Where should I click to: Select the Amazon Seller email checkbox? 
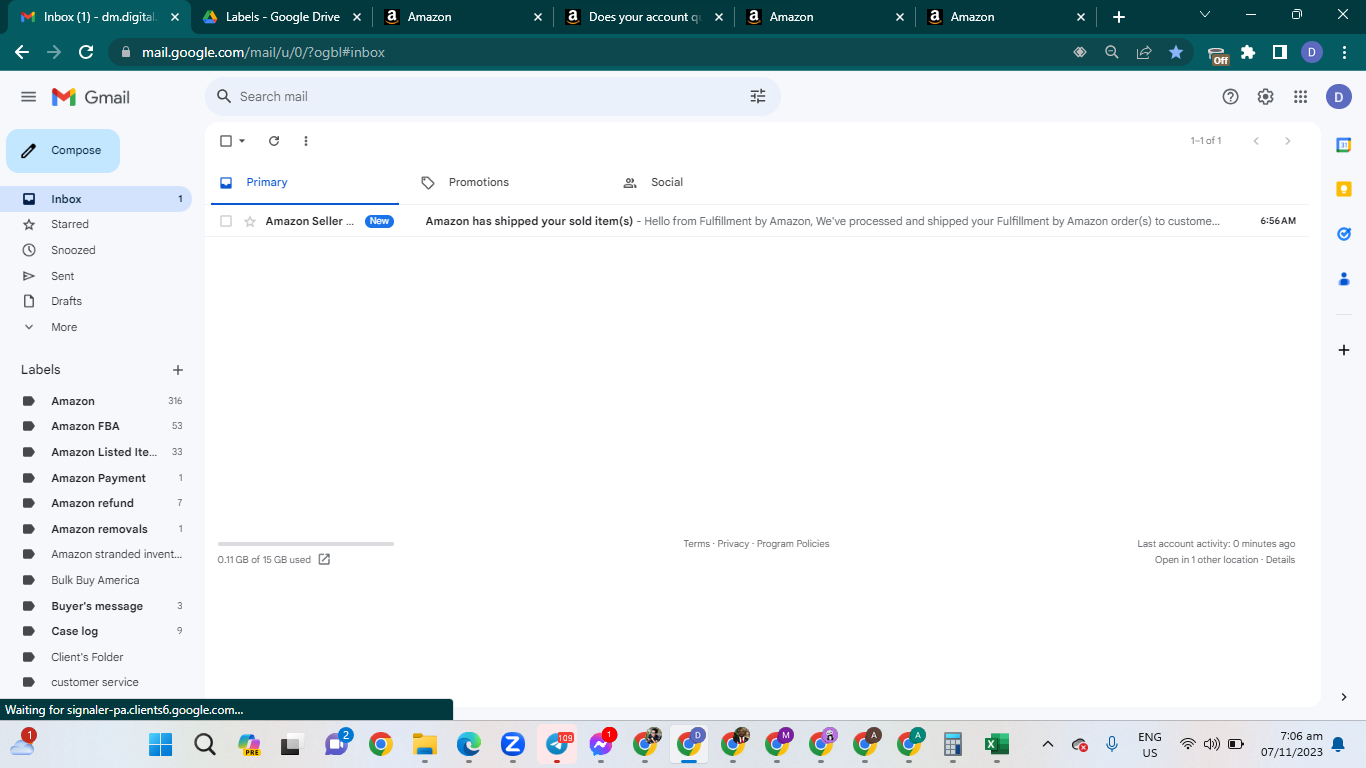click(226, 221)
